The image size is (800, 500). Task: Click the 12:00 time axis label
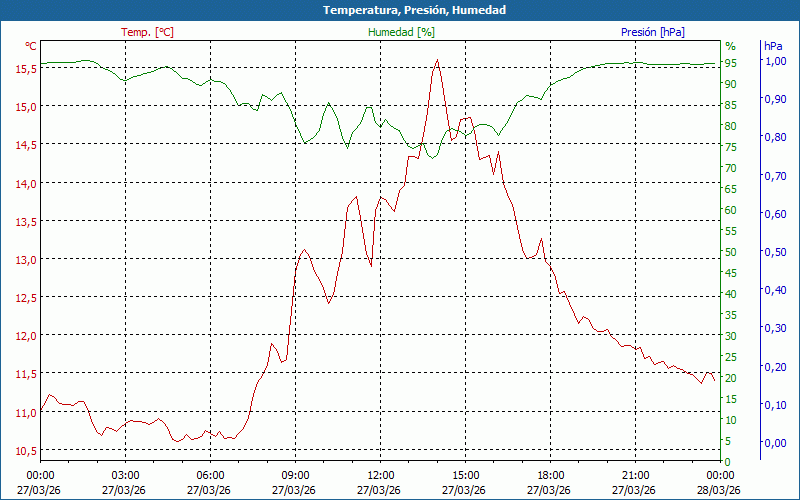coord(380,475)
